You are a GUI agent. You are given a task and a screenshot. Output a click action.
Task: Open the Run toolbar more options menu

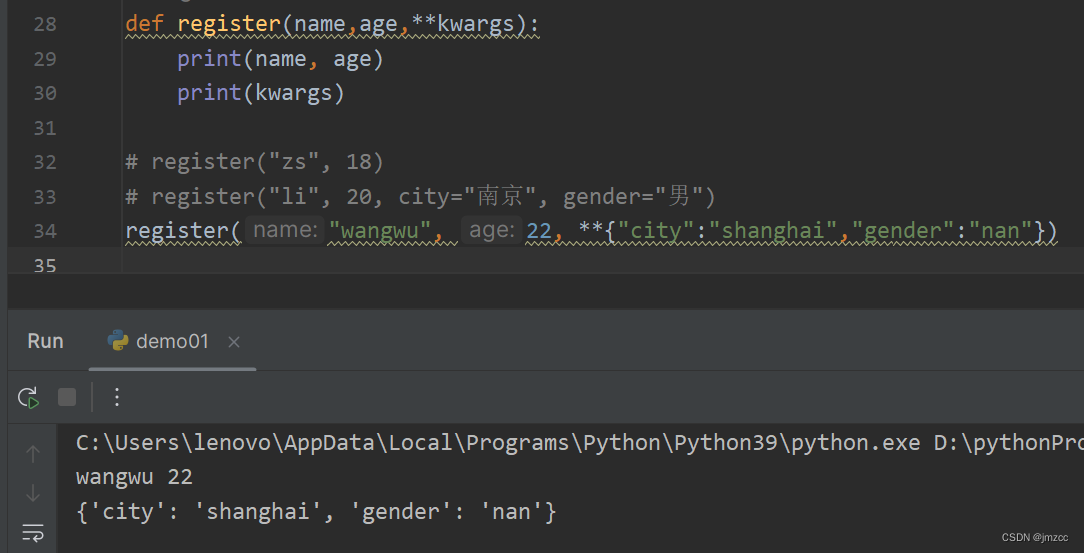click(x=117, y=397)
